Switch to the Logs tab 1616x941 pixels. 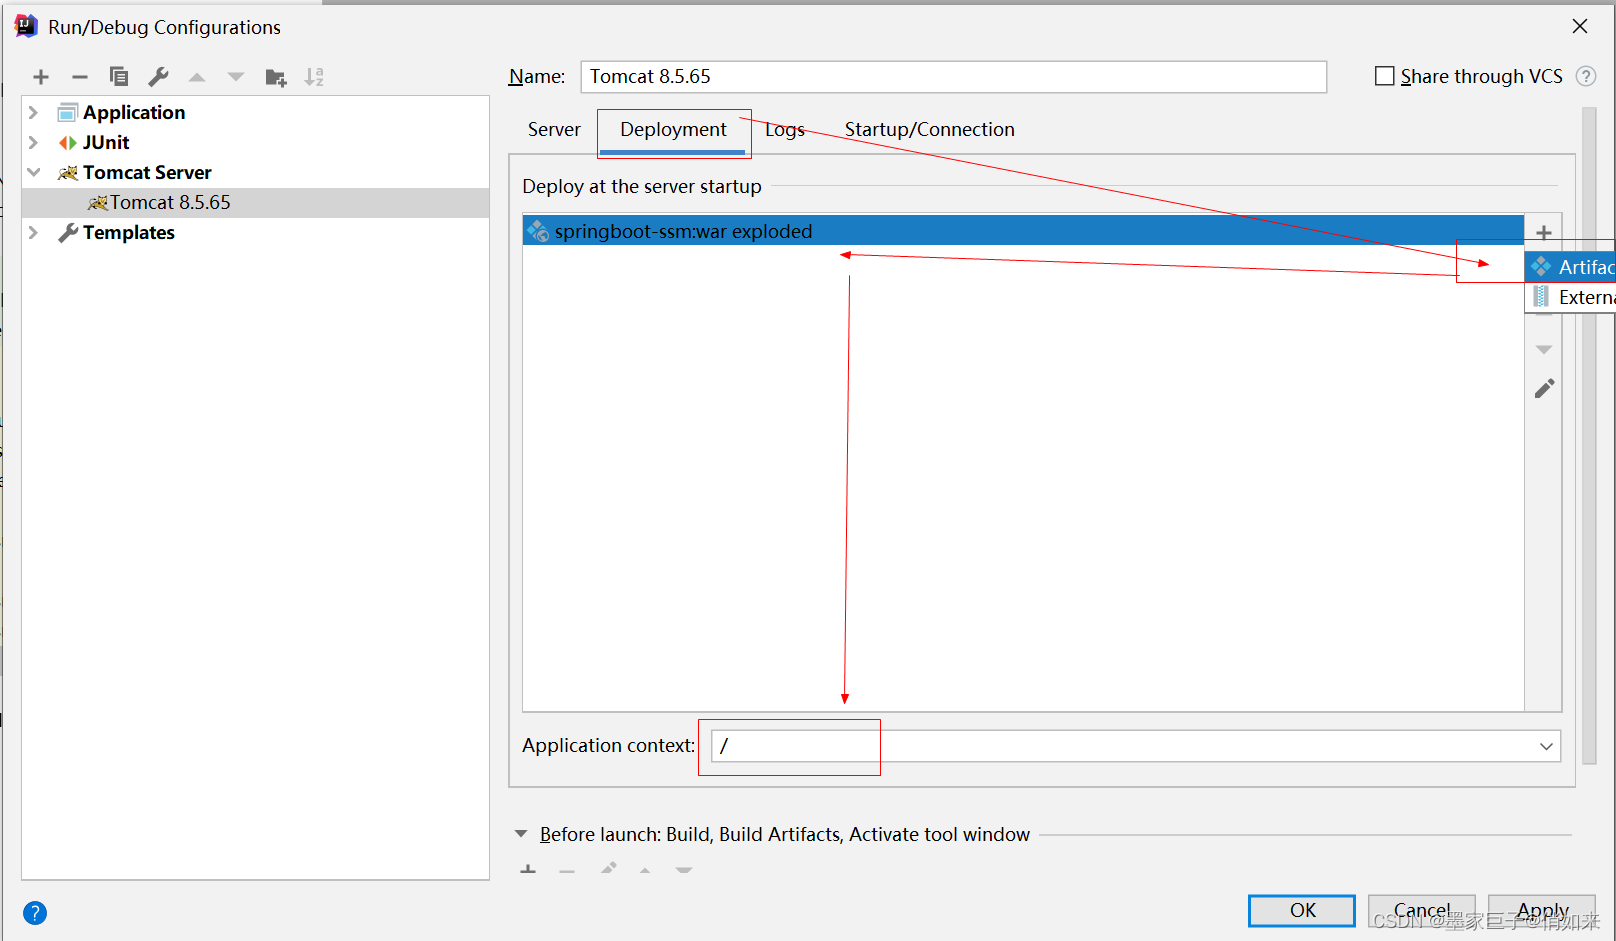point(785,130)
